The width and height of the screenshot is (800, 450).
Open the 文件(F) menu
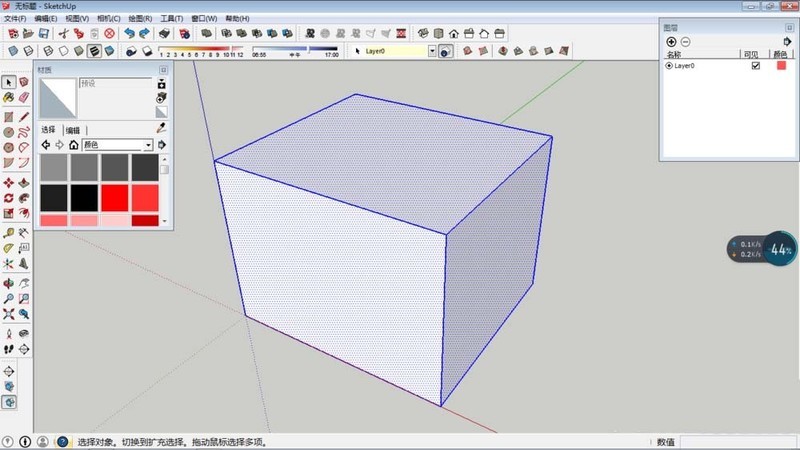pyautogui.click(x=15, y=18)
